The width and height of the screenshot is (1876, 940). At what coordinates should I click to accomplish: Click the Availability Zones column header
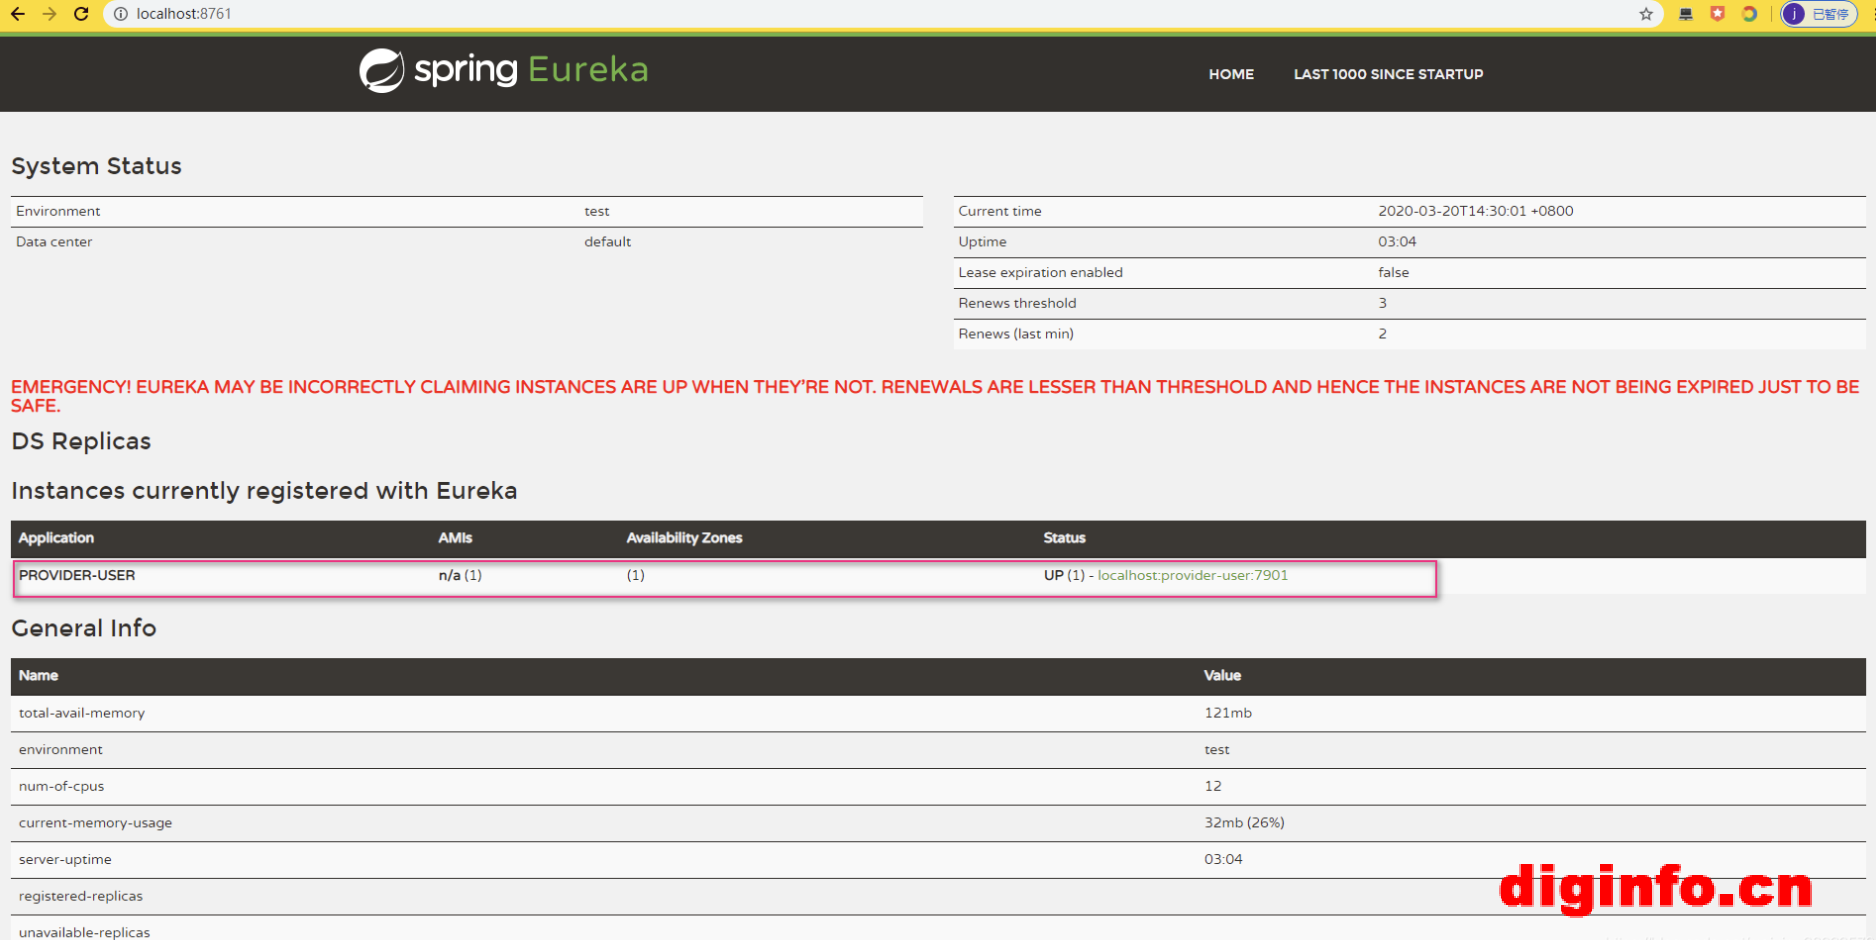[x=684, y=538]
